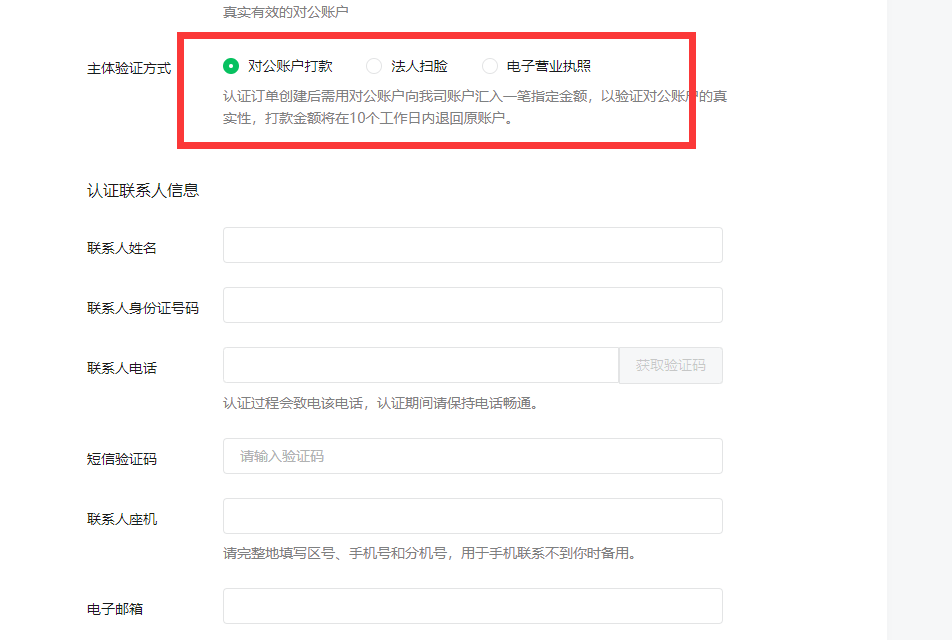Click hint text 请完整地填写区号
Viewport: 952px width, 640px height.
point(430,553)
